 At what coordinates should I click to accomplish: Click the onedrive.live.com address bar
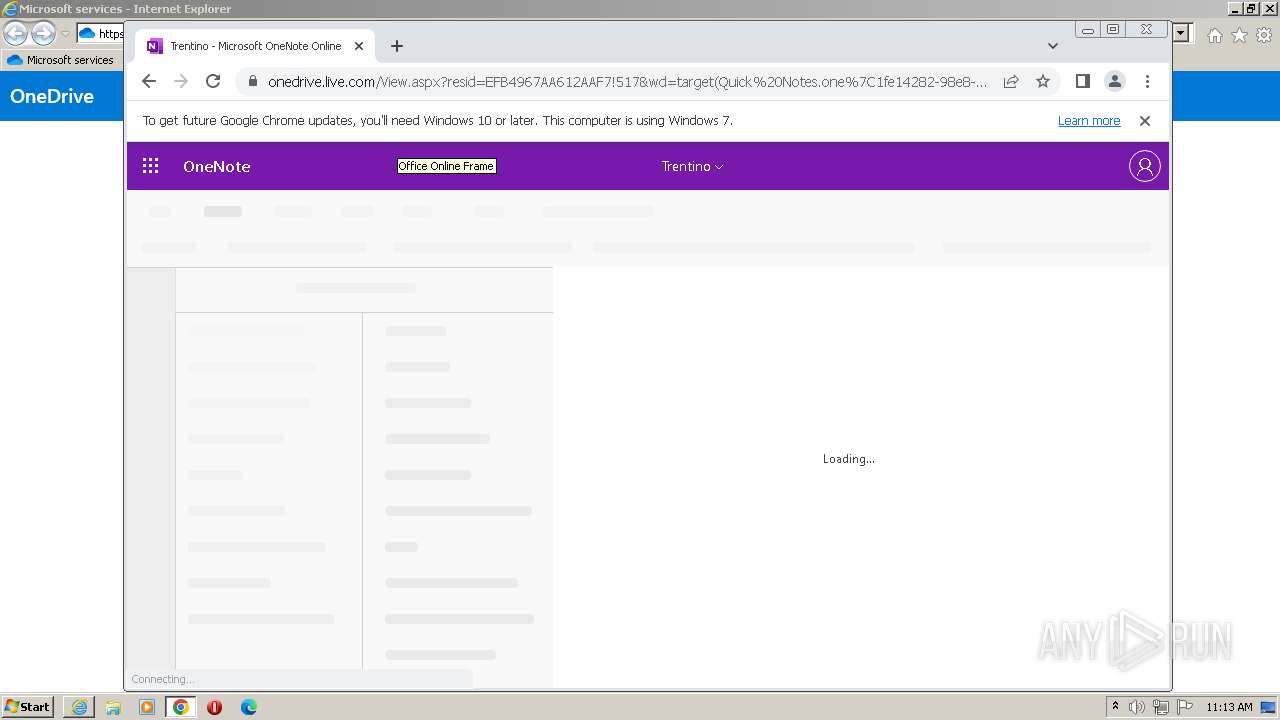(x=627, y=82)
